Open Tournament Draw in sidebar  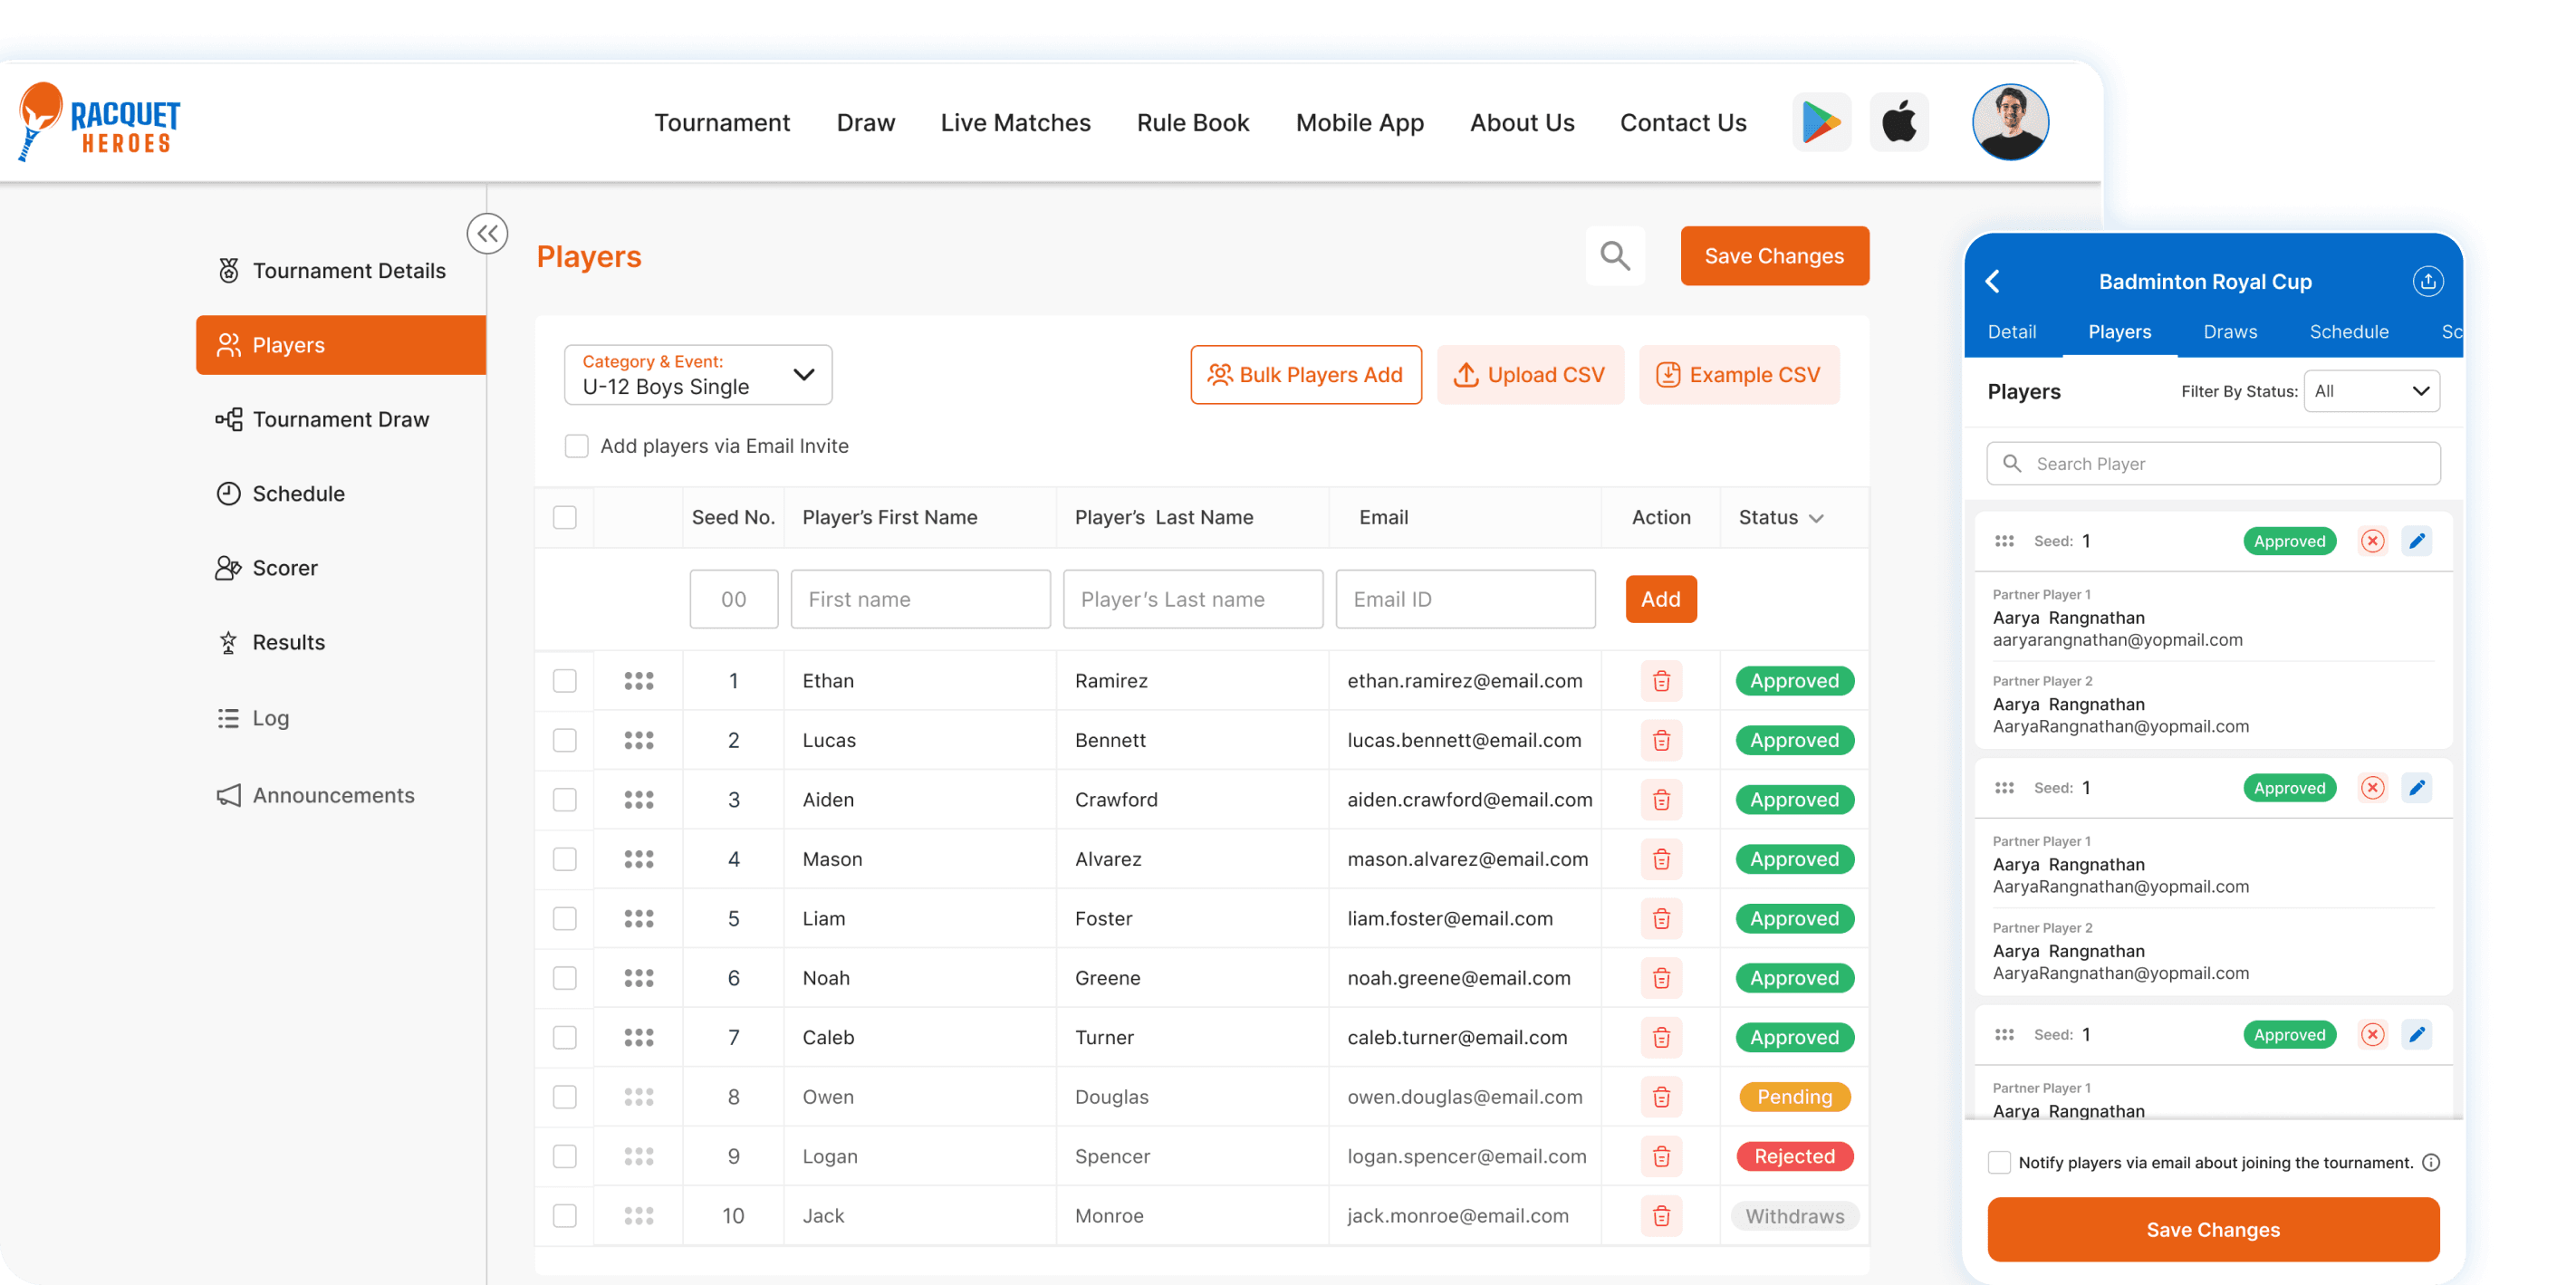tap(340, 419)
